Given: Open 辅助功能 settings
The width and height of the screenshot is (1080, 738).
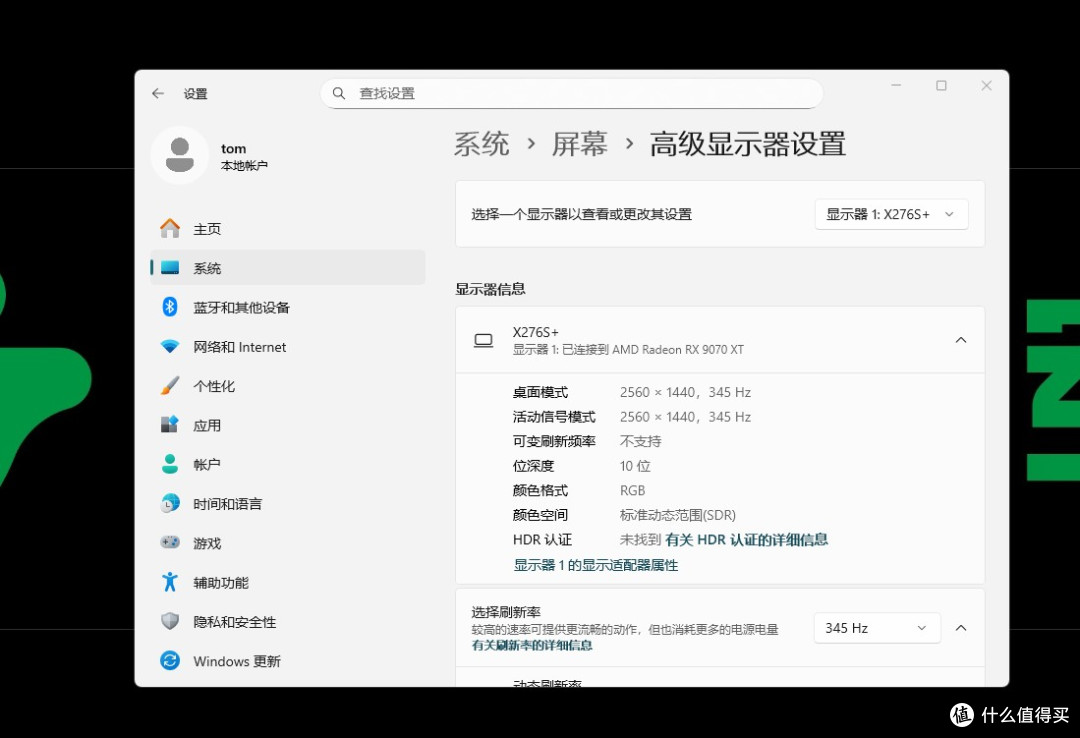Looking at the screenshot, I should tap(288, 582).
